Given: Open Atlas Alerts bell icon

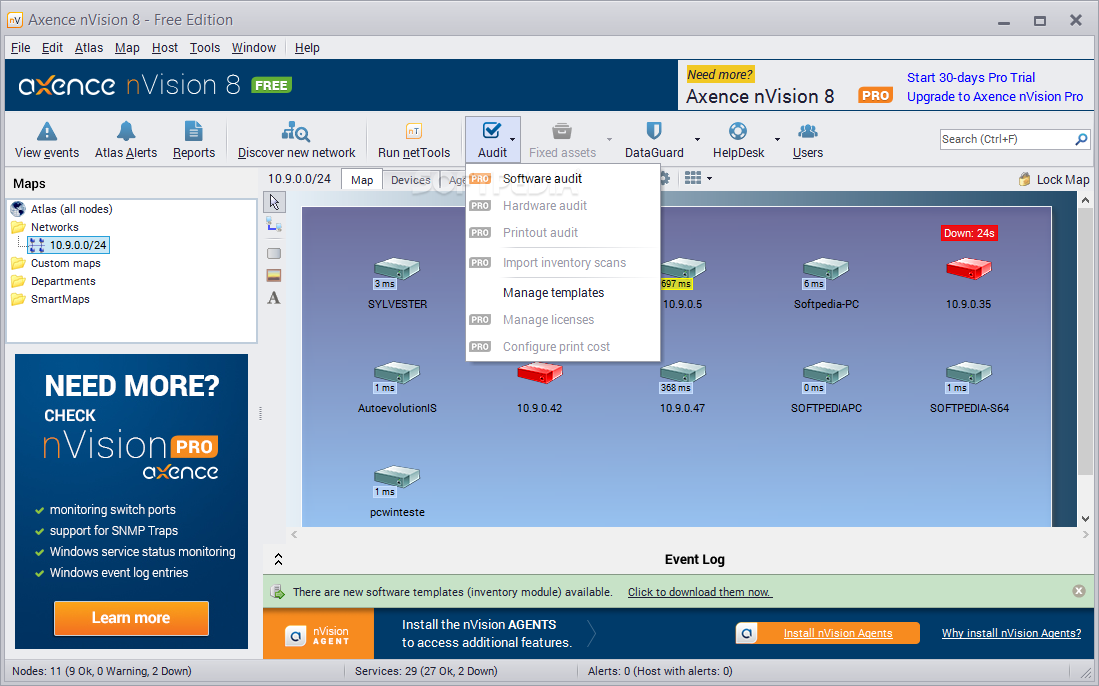Looking at the screenshot, I should tap(126, 131).
